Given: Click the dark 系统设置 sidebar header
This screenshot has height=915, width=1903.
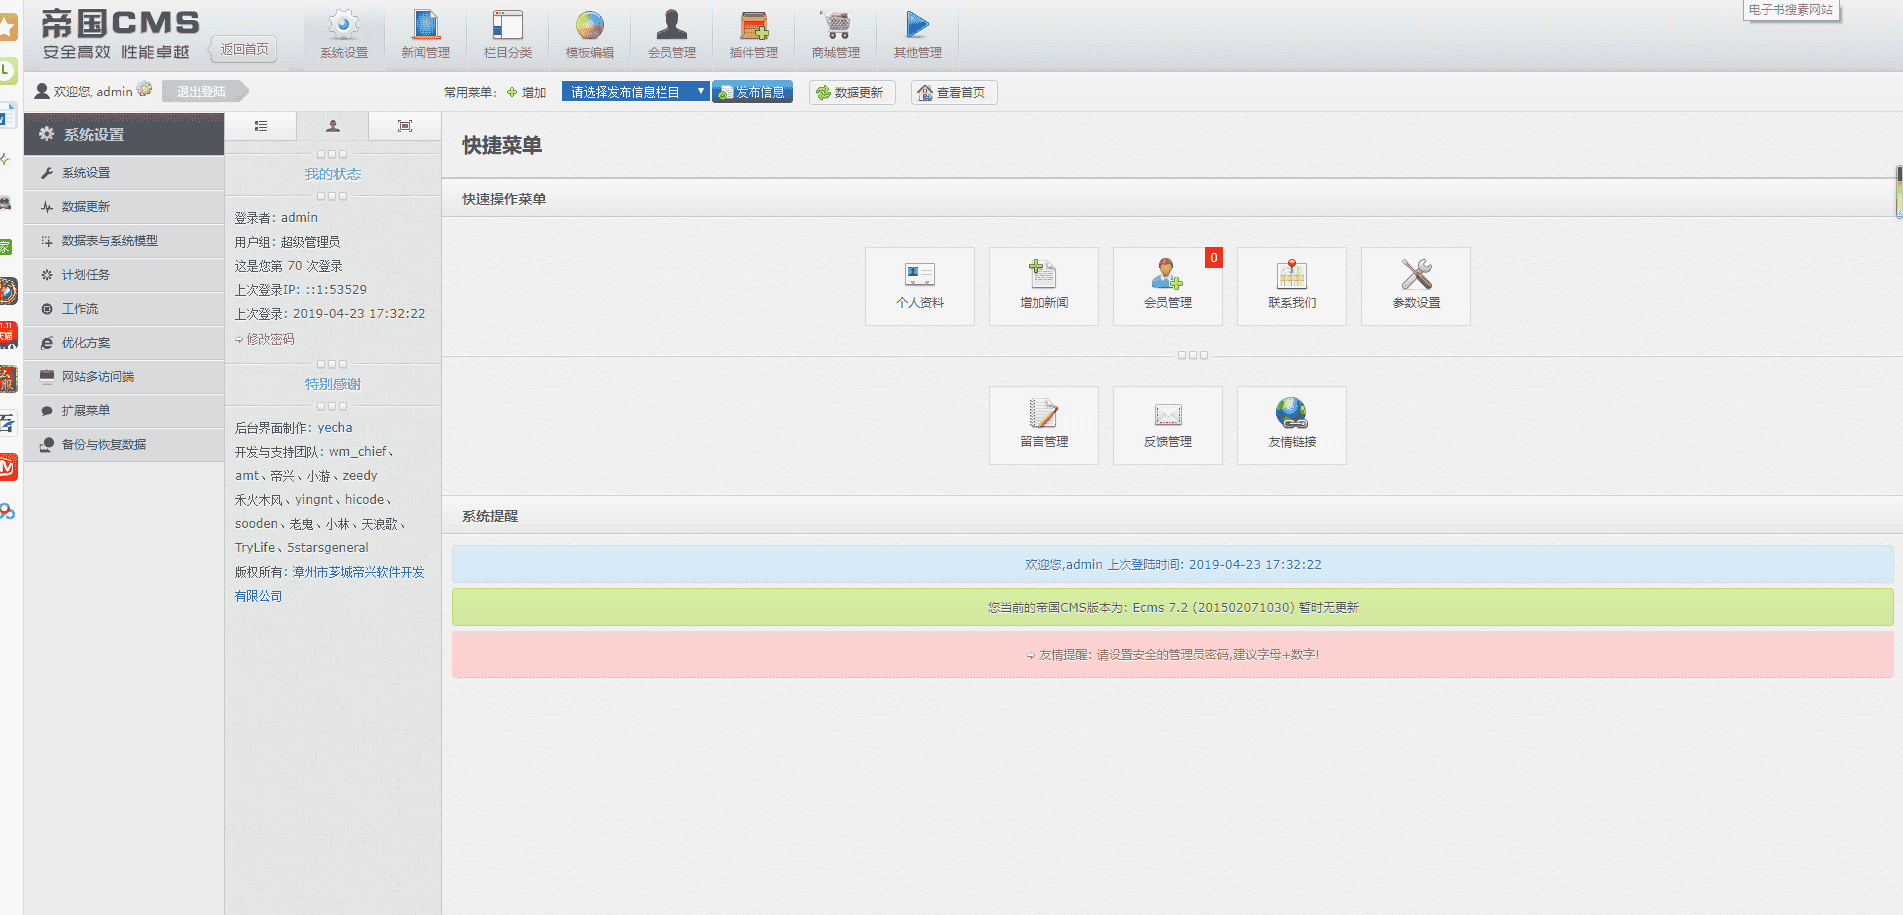Looking at the screenshot, I should (124, 134).
